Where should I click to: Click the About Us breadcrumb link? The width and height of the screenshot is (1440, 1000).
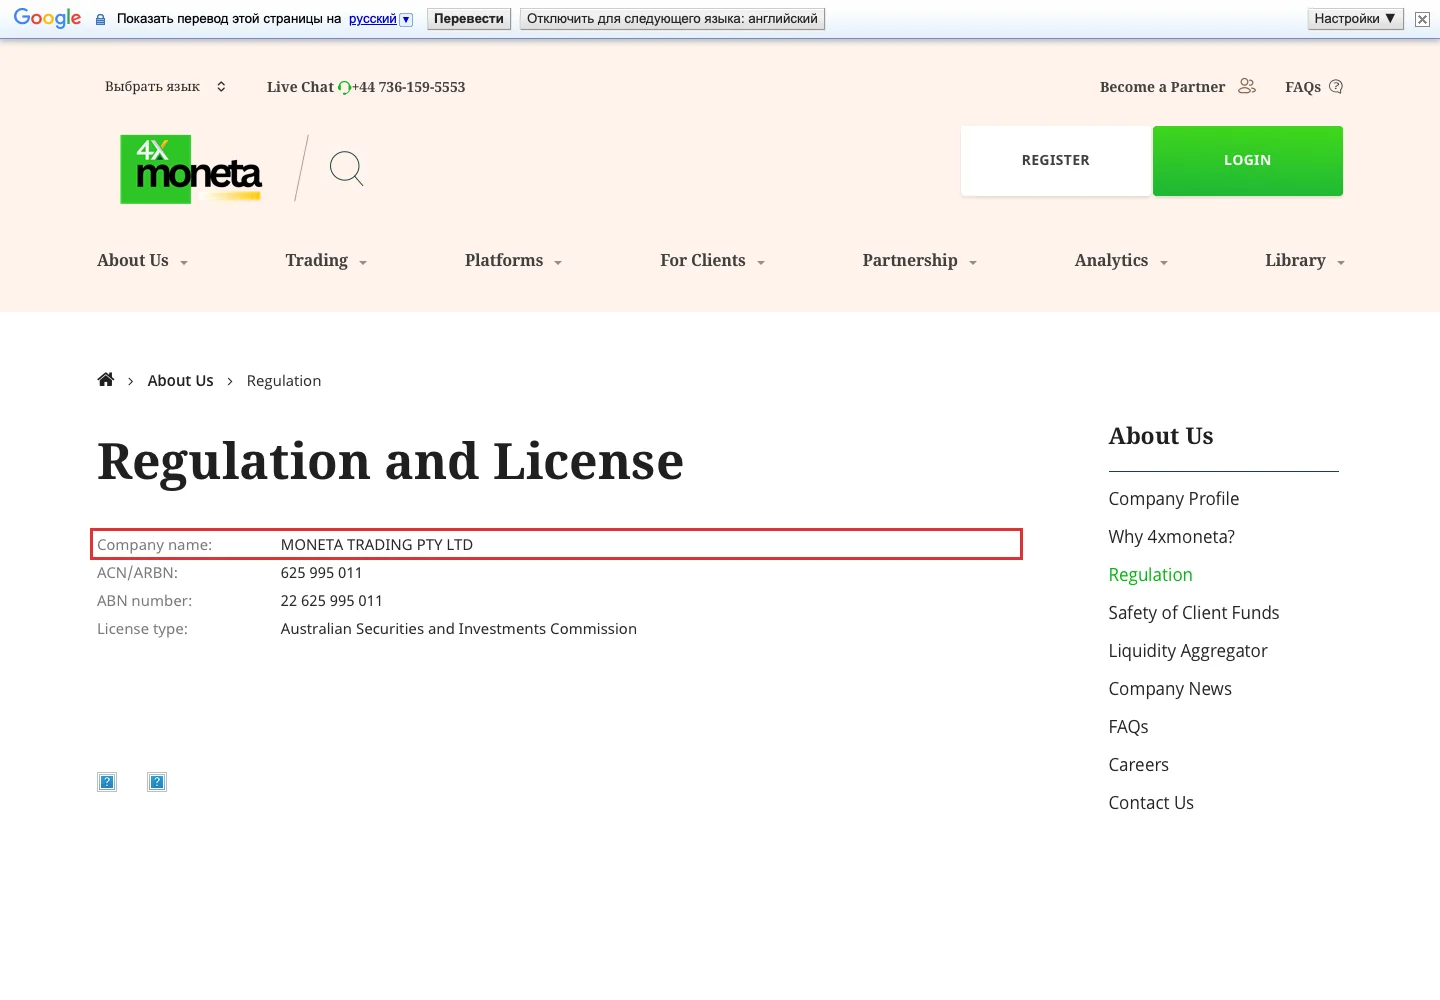coord(180,380)
